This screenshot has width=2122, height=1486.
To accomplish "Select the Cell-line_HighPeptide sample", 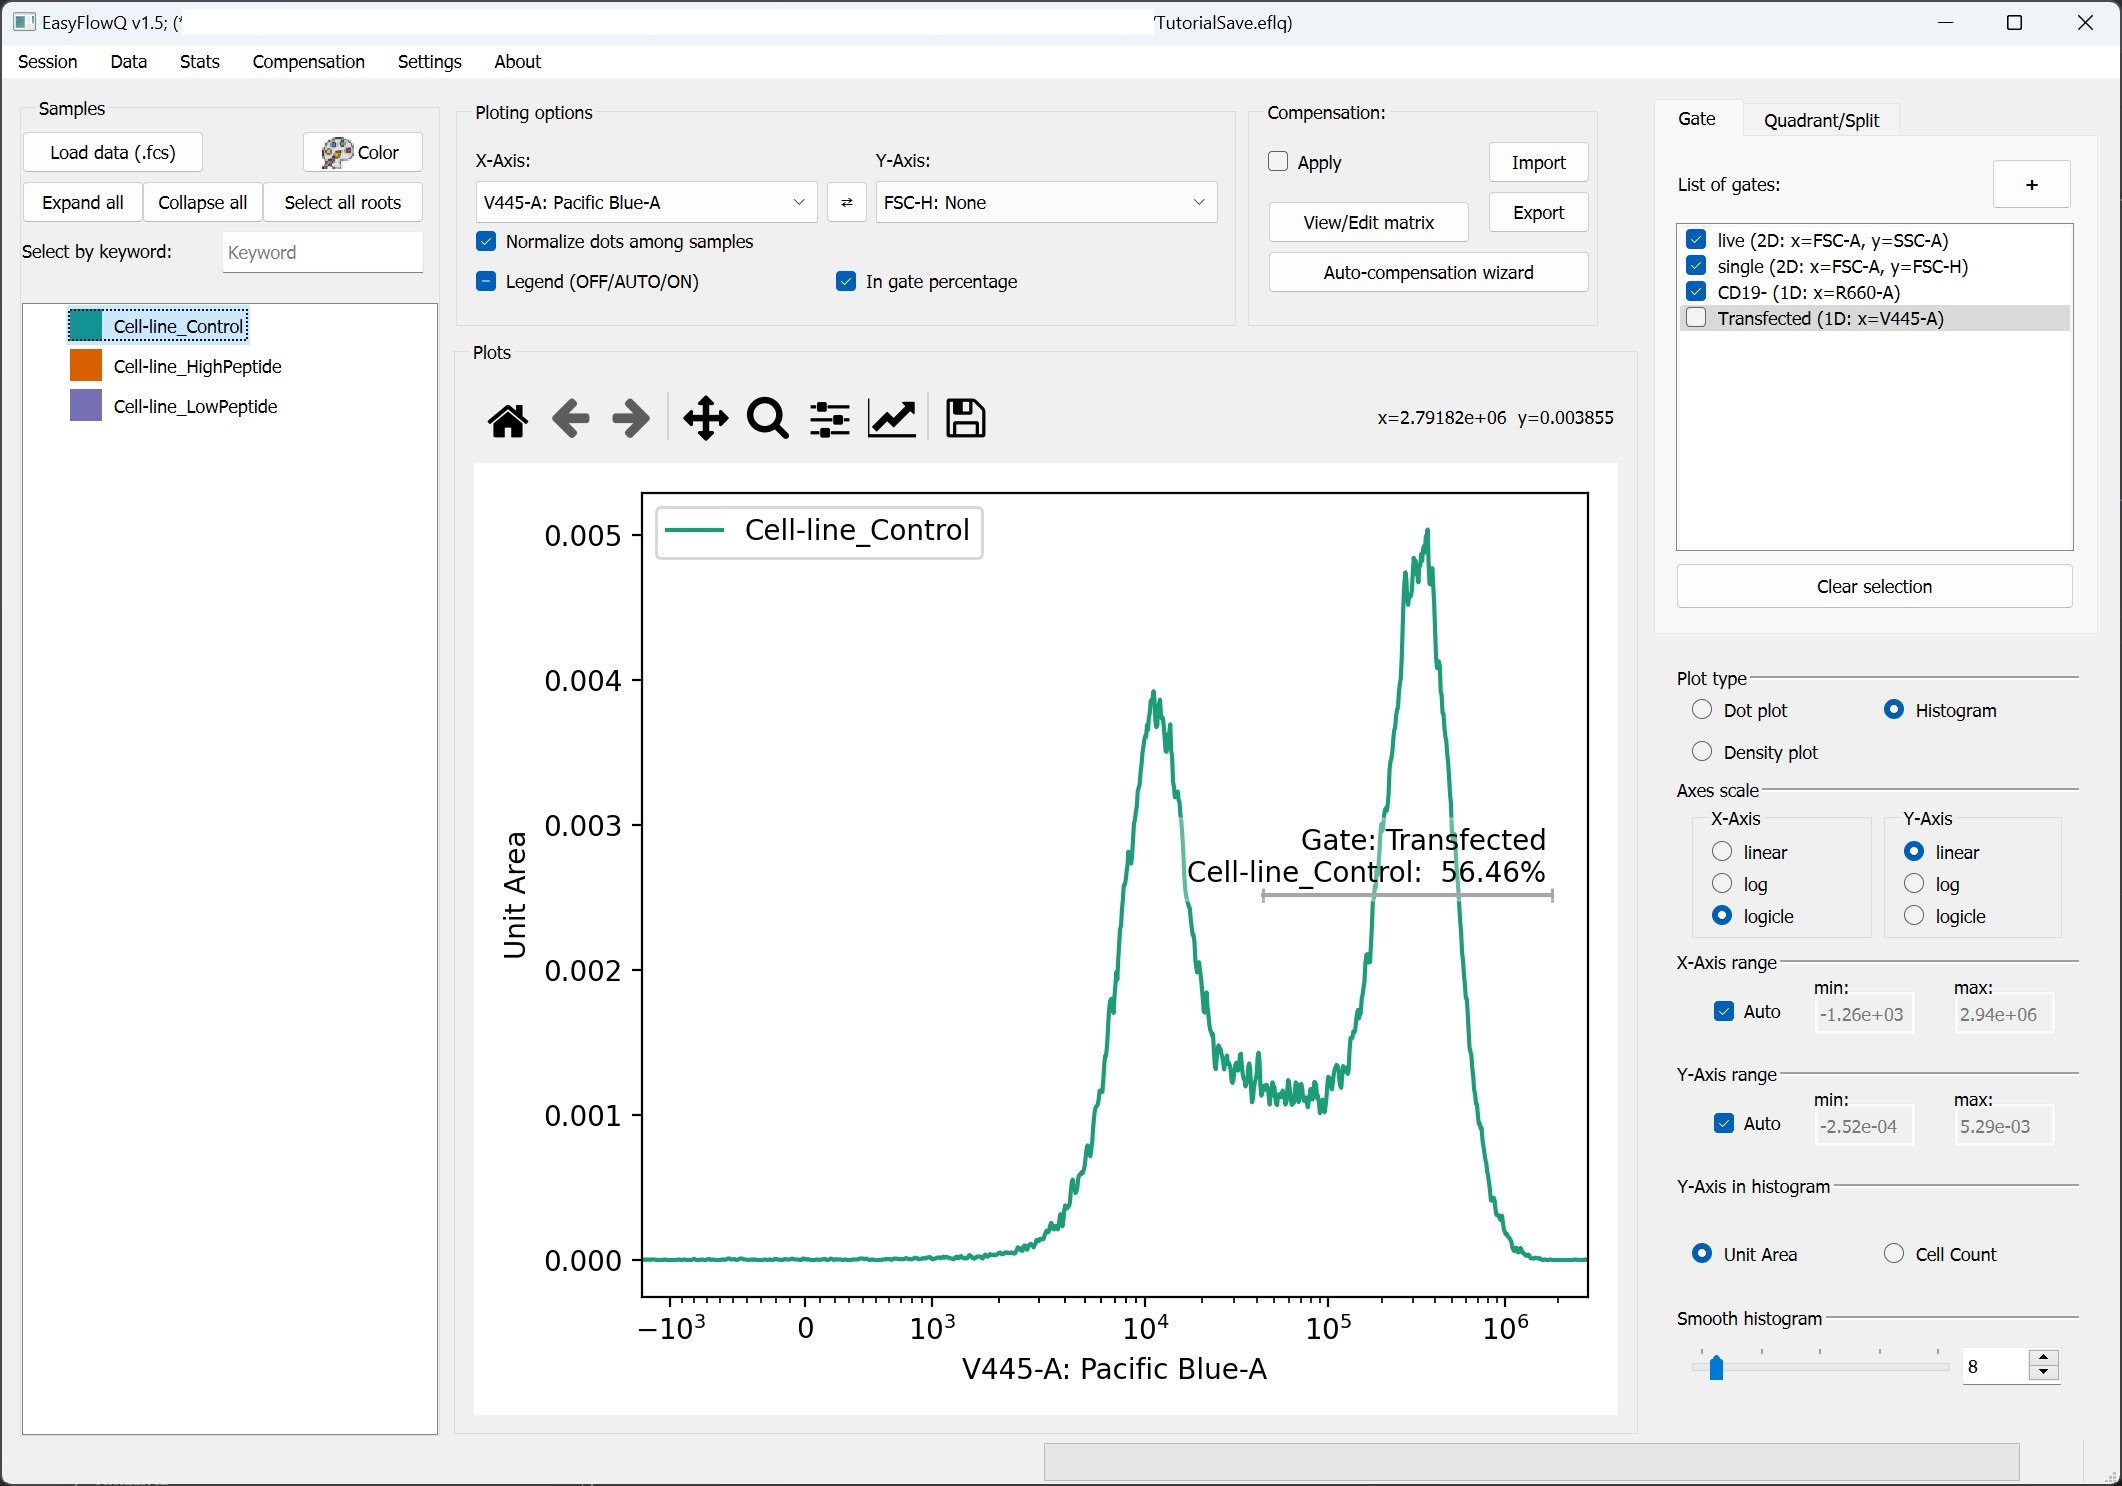I will point(197,366).
